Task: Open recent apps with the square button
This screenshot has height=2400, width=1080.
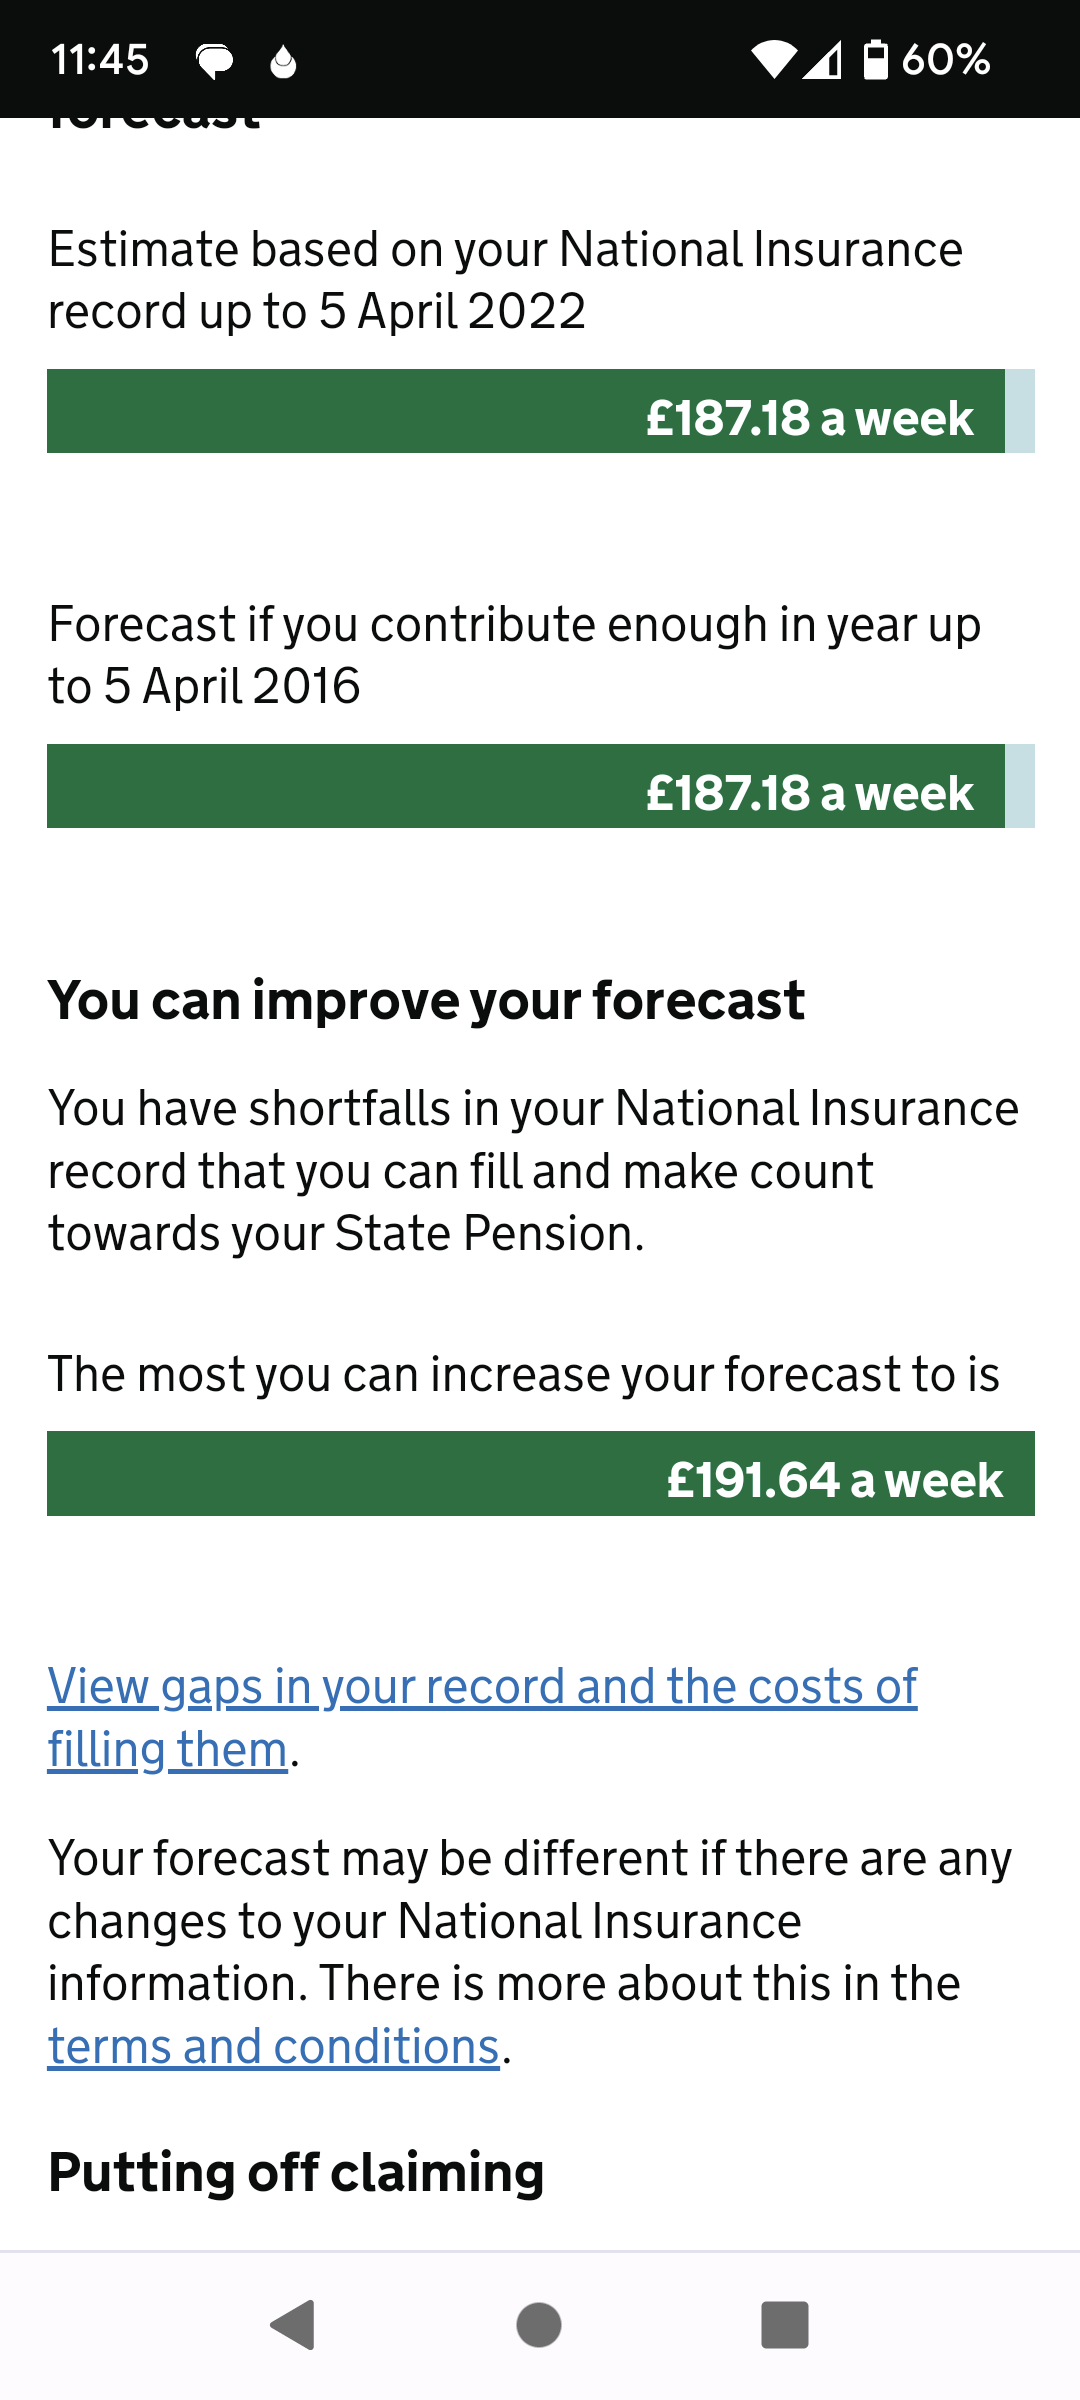Action: (785, 2324)
